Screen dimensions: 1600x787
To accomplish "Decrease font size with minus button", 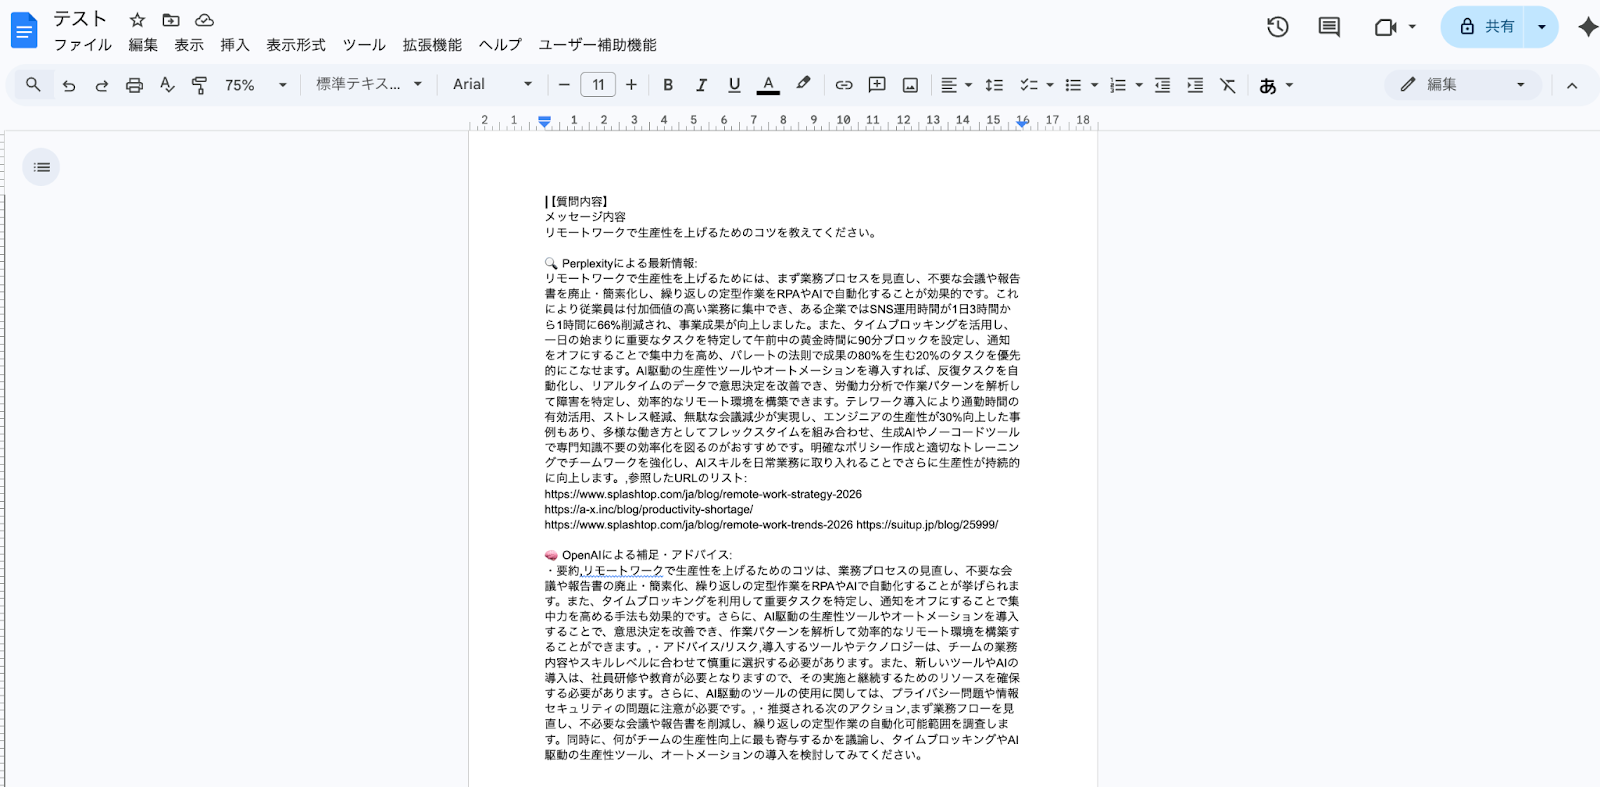I will click(564, 85).
